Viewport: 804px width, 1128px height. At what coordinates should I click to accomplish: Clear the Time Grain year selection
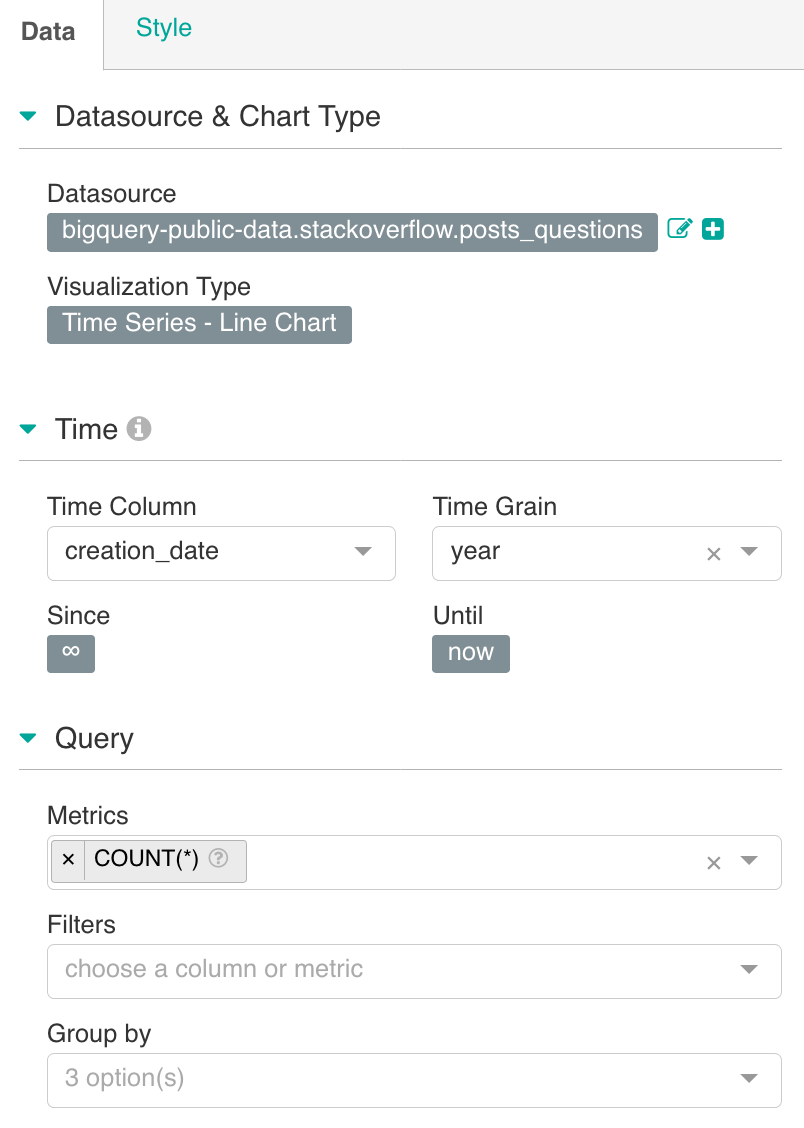(714, 554)
